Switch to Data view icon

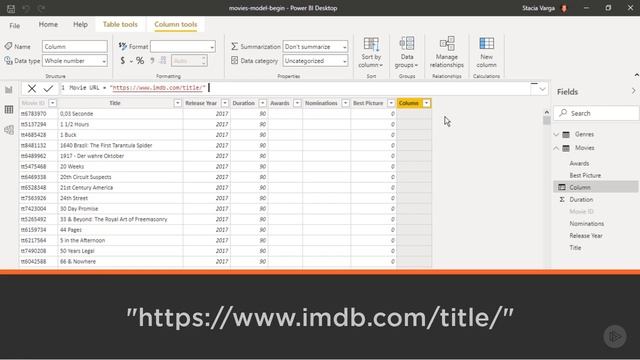click(x=9, y=109)
